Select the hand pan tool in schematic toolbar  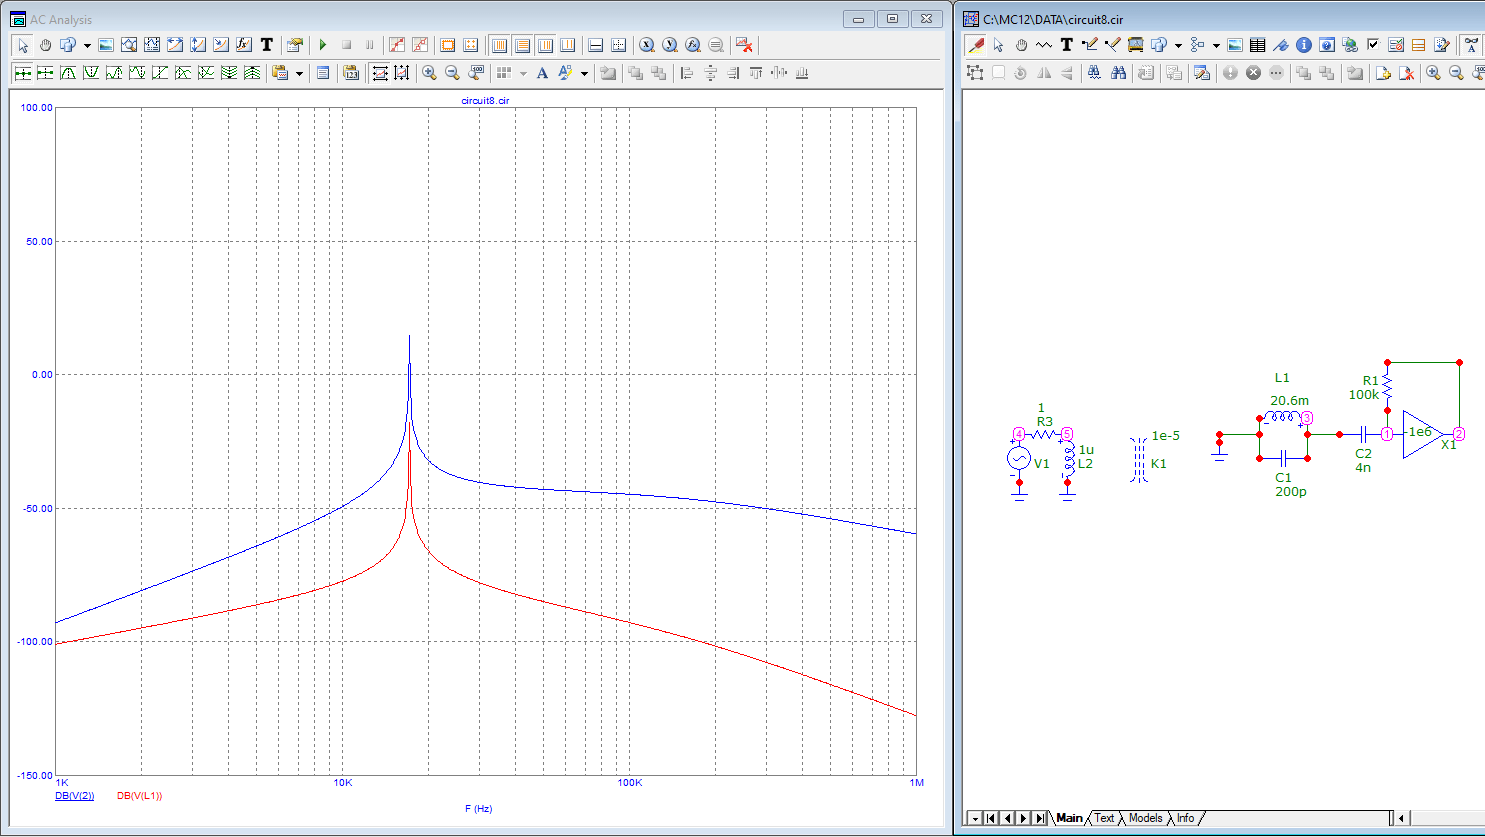1021,44
